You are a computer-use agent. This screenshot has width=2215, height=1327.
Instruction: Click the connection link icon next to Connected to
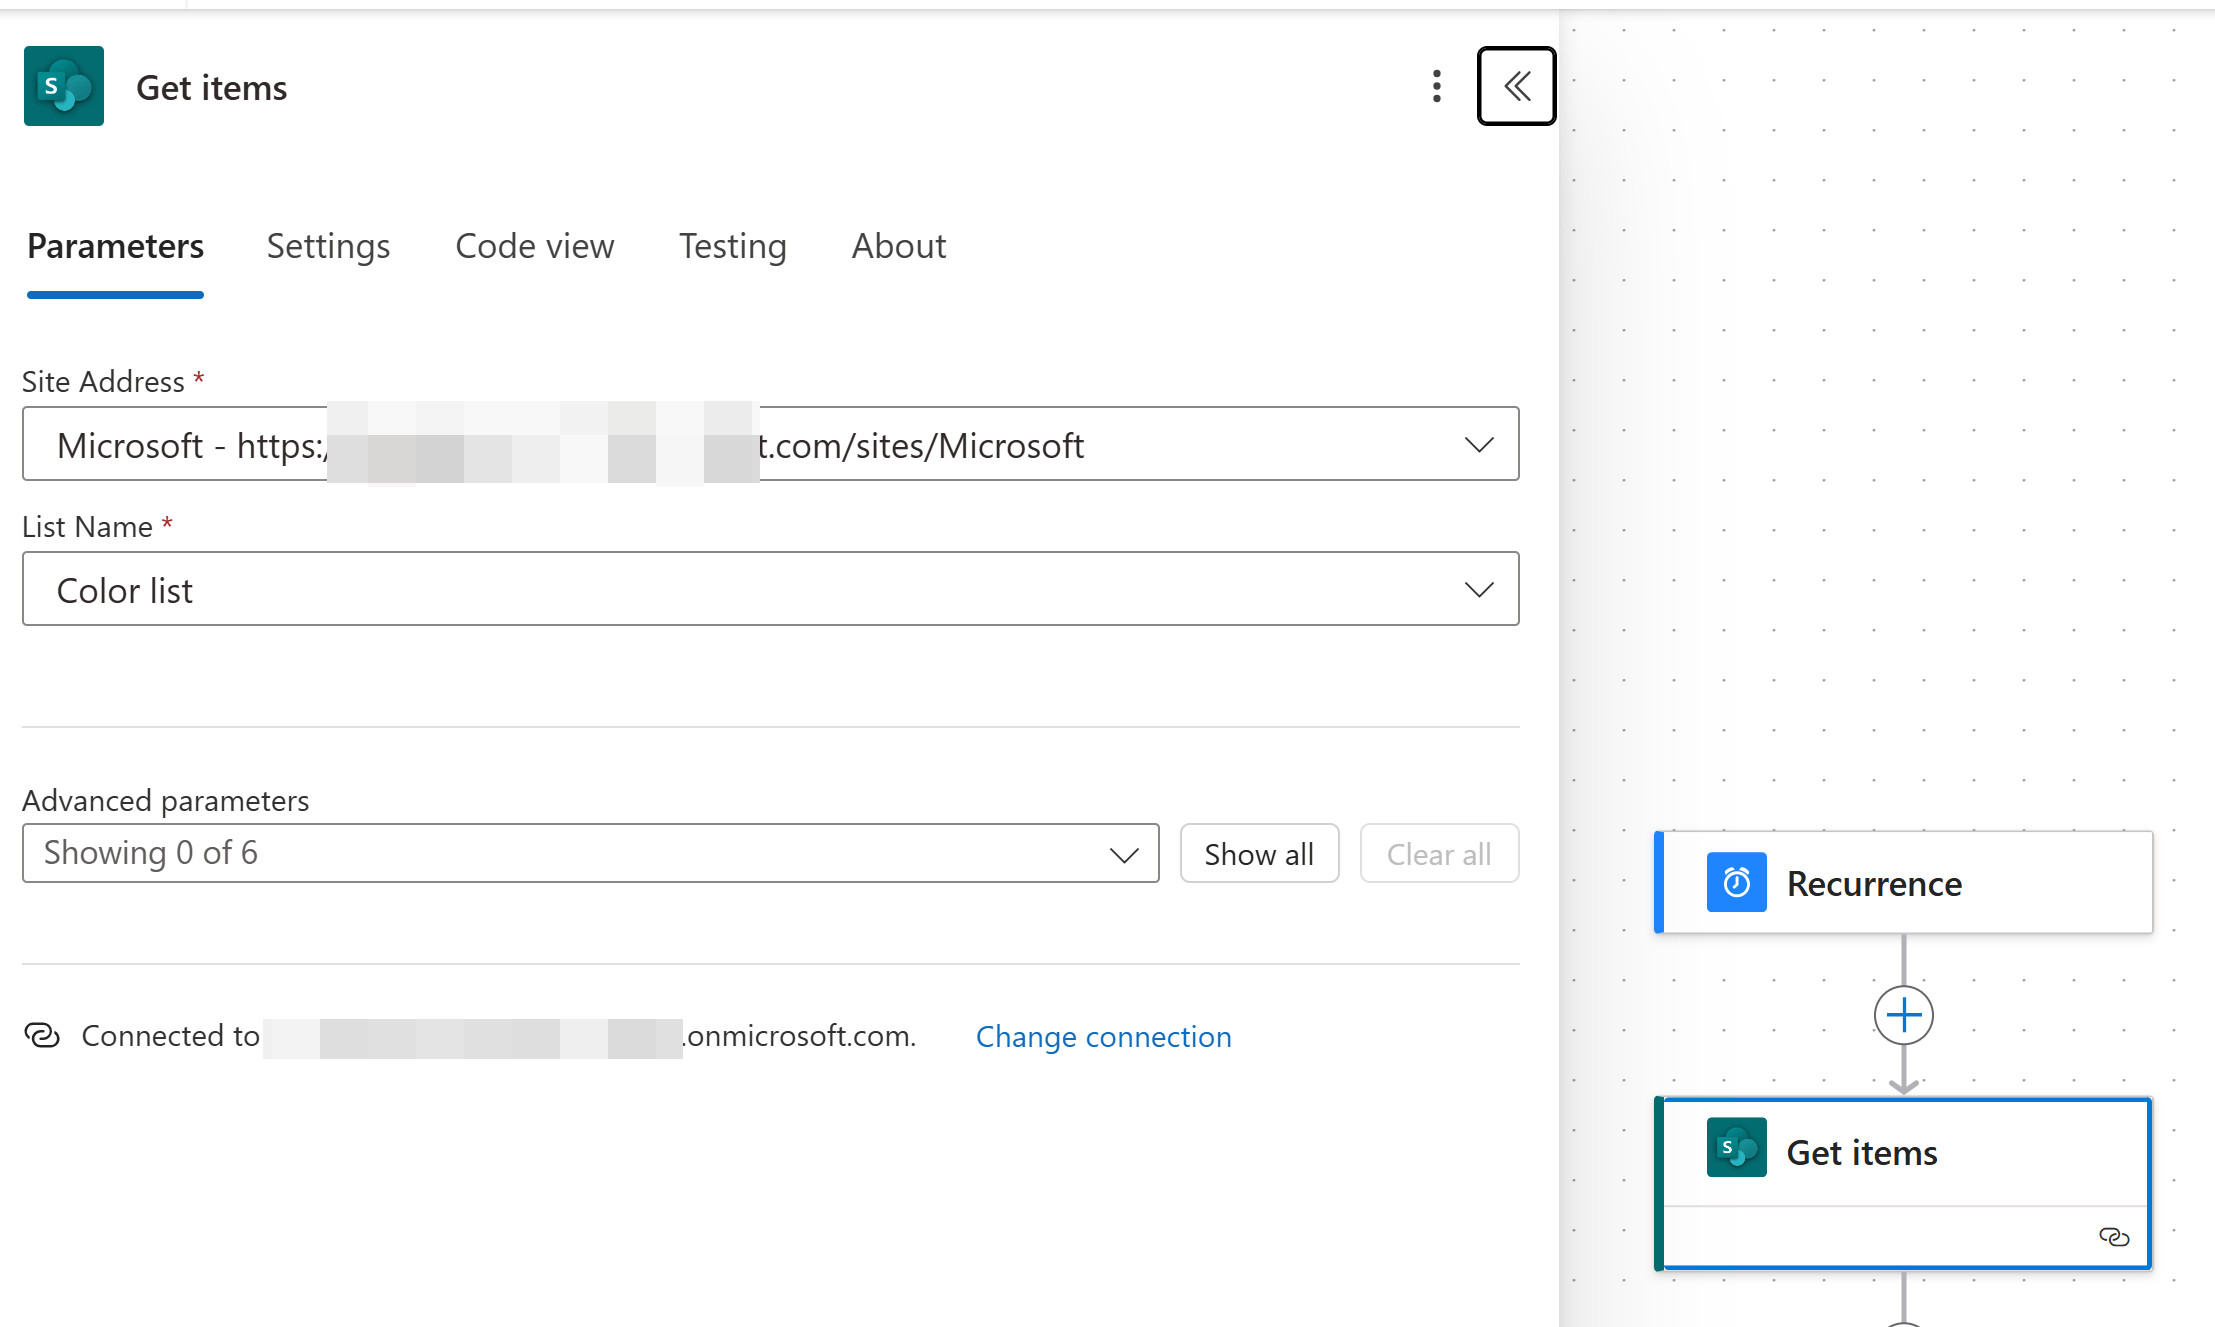(x=41, y=1036)
